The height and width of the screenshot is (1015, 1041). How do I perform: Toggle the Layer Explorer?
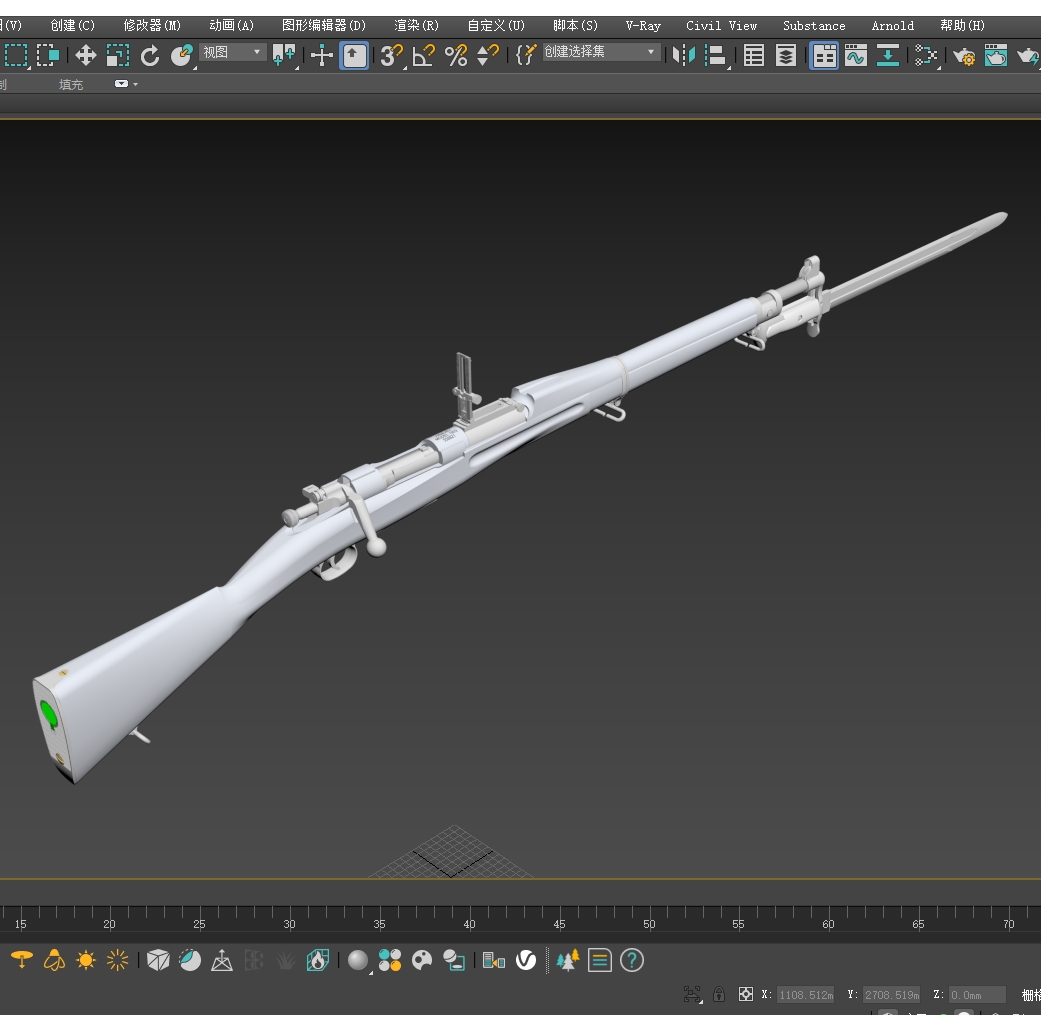pos(785,55)
